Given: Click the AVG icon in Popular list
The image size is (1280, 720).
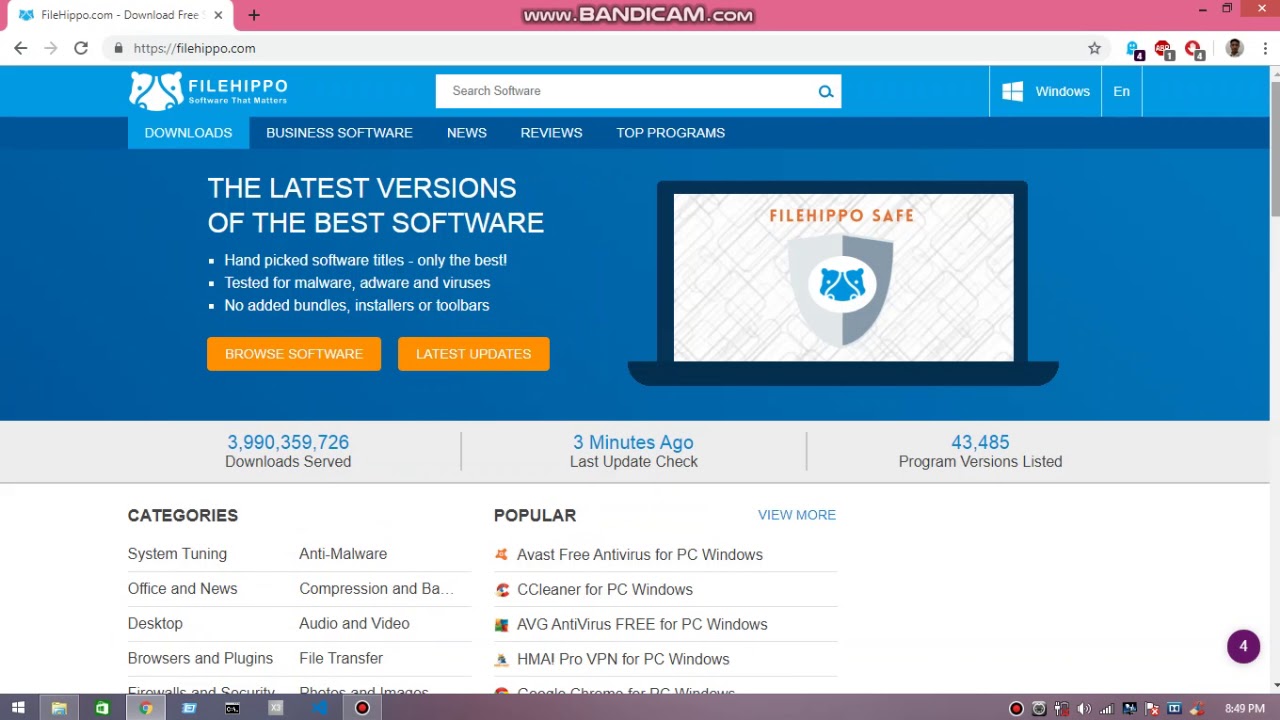Looking at the screenshot, I should pyautogui.click(x=502, y=625).
